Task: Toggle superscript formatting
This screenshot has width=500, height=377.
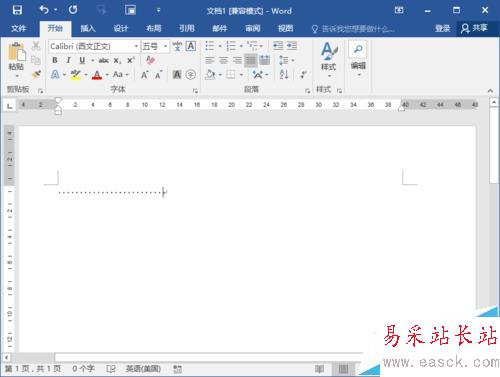Action: 130,60
